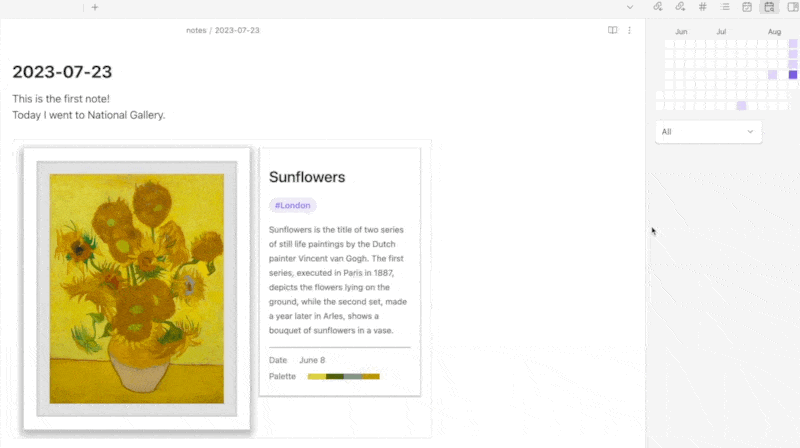Click the 2023-07-23 note title
800x448 pixels.
[62, 72]
